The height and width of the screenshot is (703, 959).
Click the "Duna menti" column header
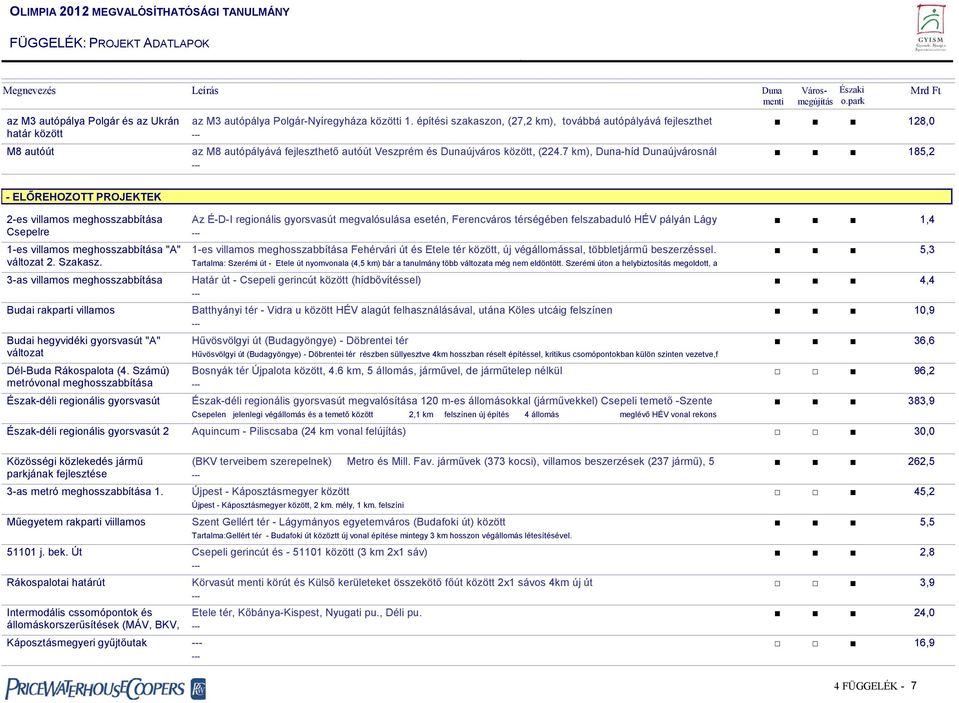point(772,96)
